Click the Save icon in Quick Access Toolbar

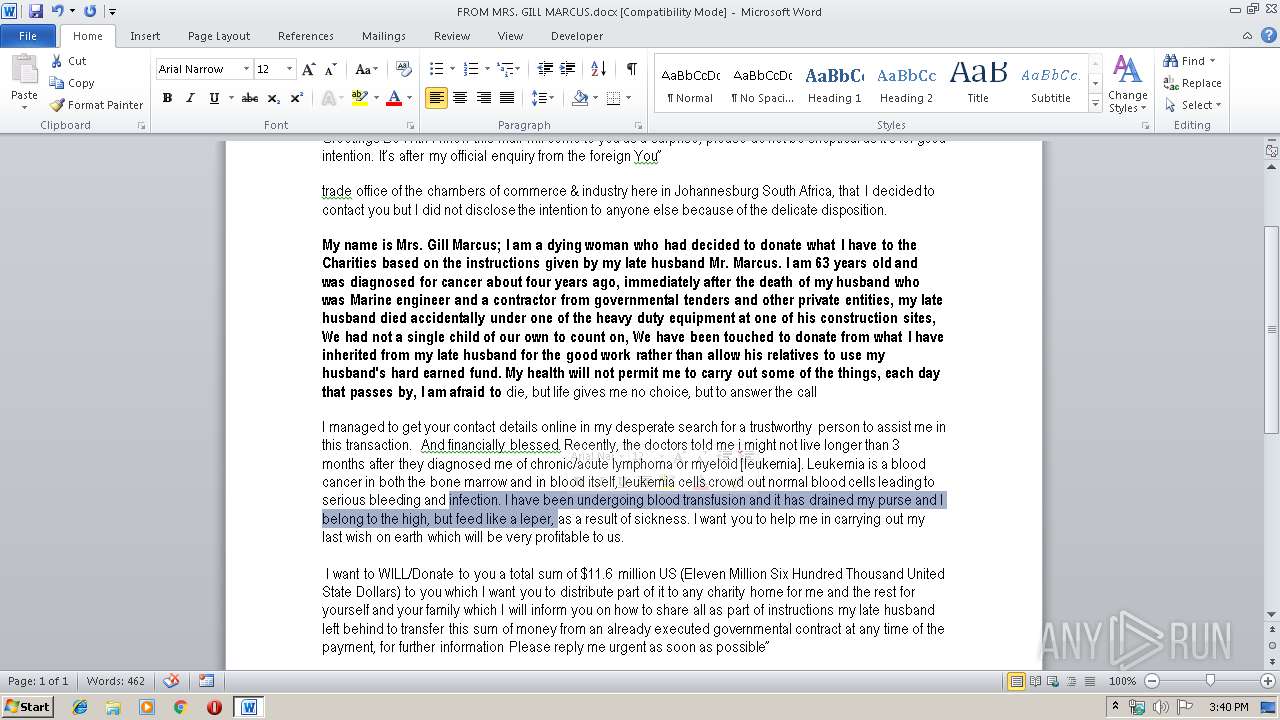pyautogui.click(x=36, y=11)
